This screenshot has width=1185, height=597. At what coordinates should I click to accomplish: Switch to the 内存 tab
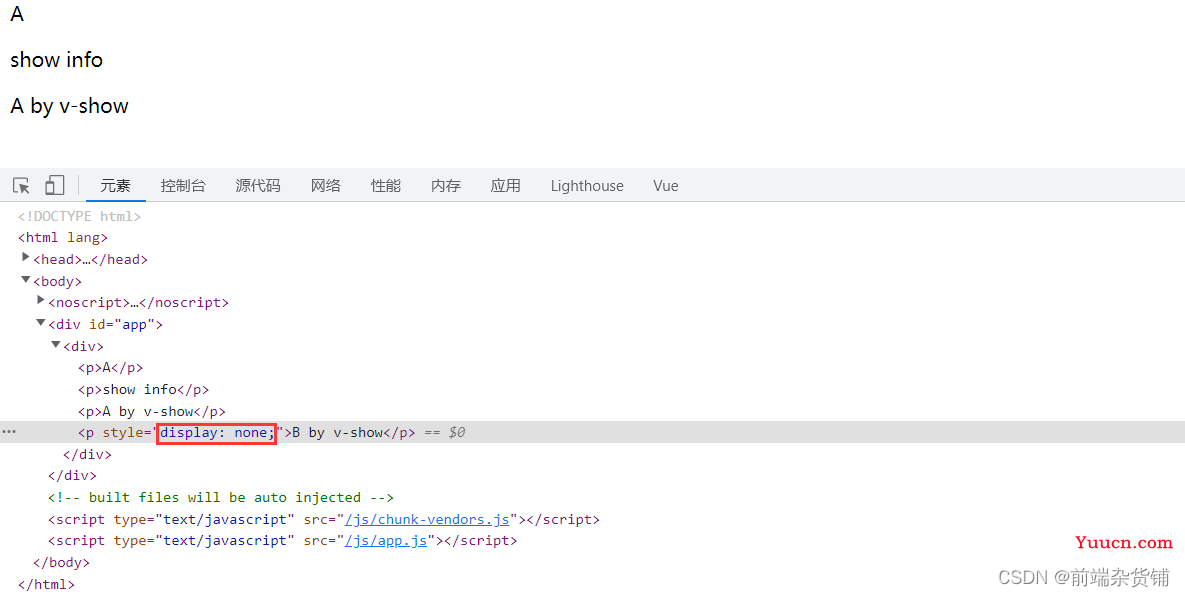click(x=446, y=186)
